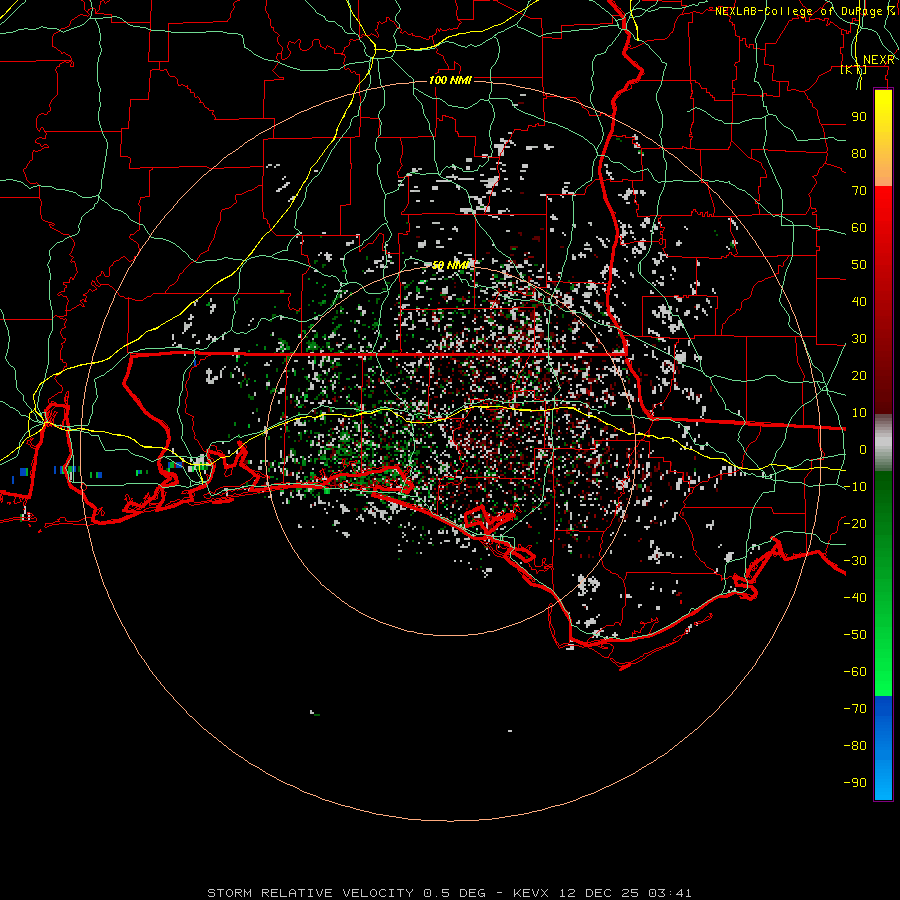Click the 20 label on the velocity scale
900x900 pixels.
pos(859,376)
